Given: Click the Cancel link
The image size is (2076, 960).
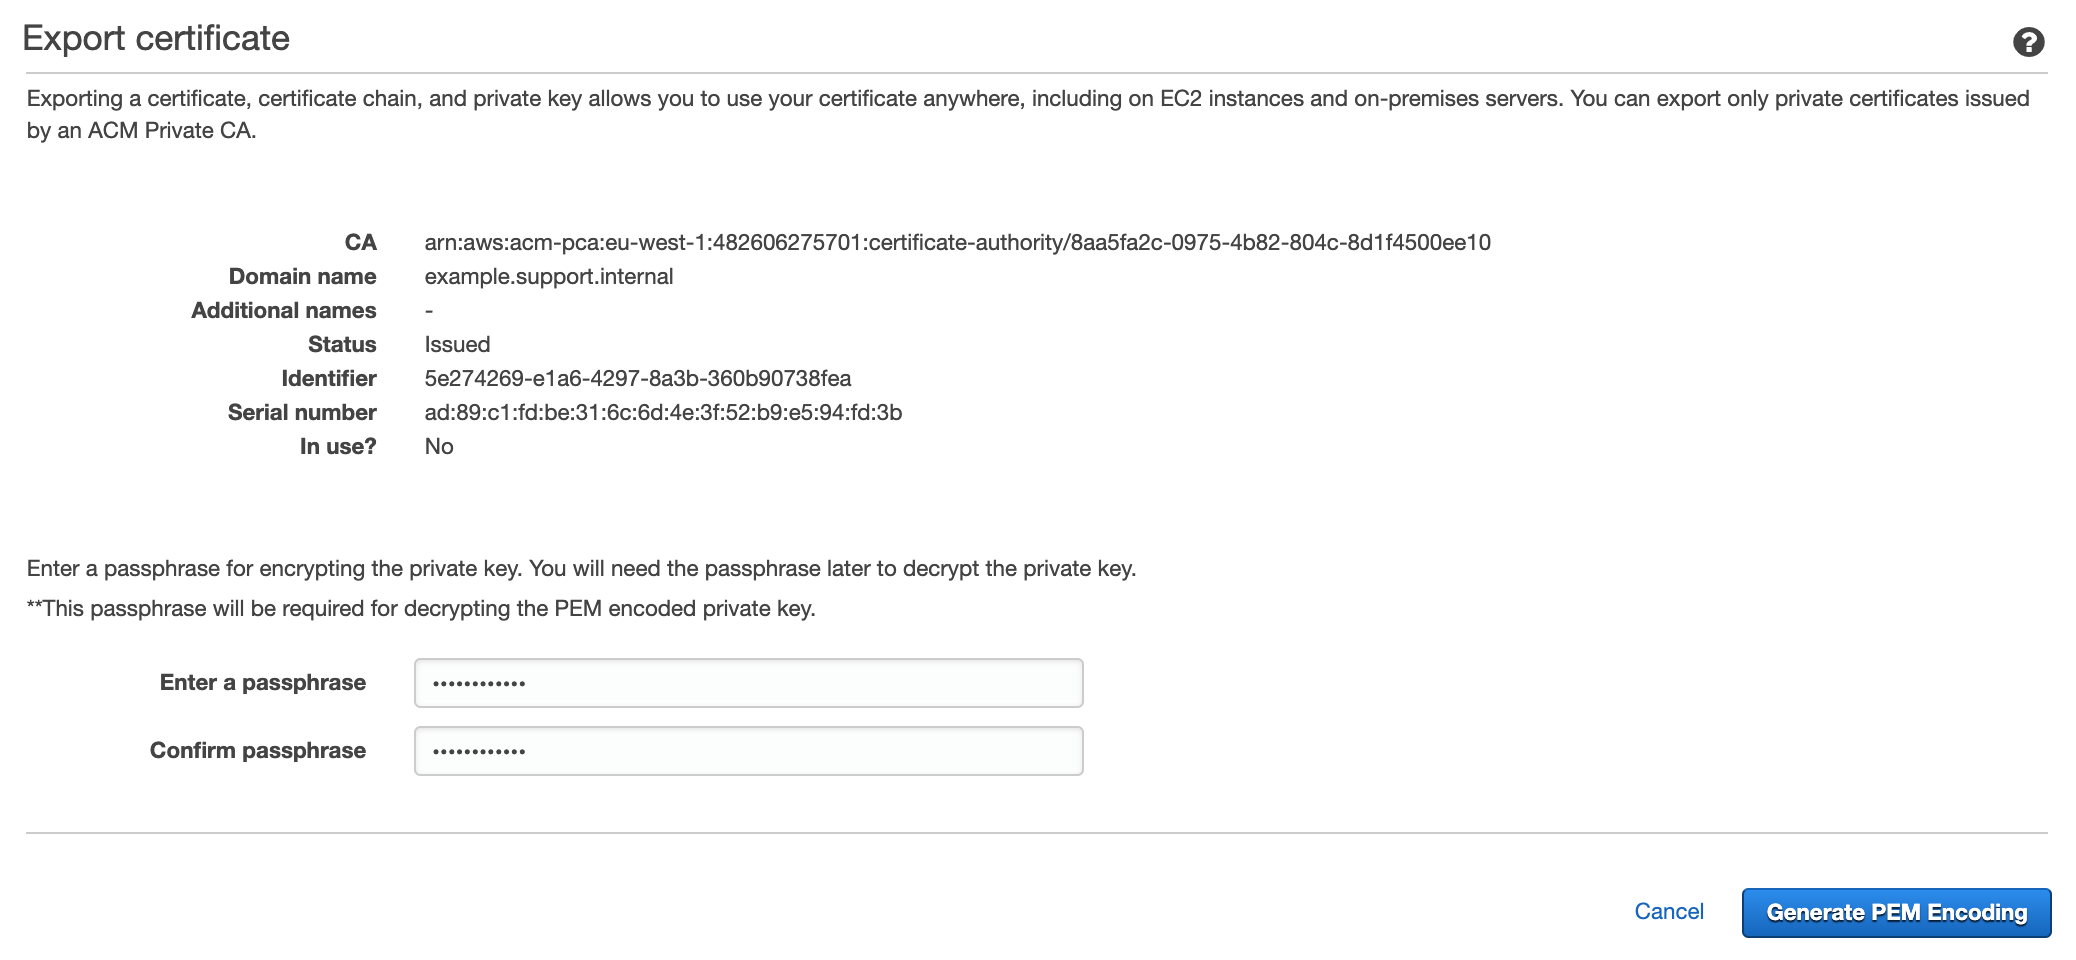Looking at the screenshot, I should (1668, 911).
